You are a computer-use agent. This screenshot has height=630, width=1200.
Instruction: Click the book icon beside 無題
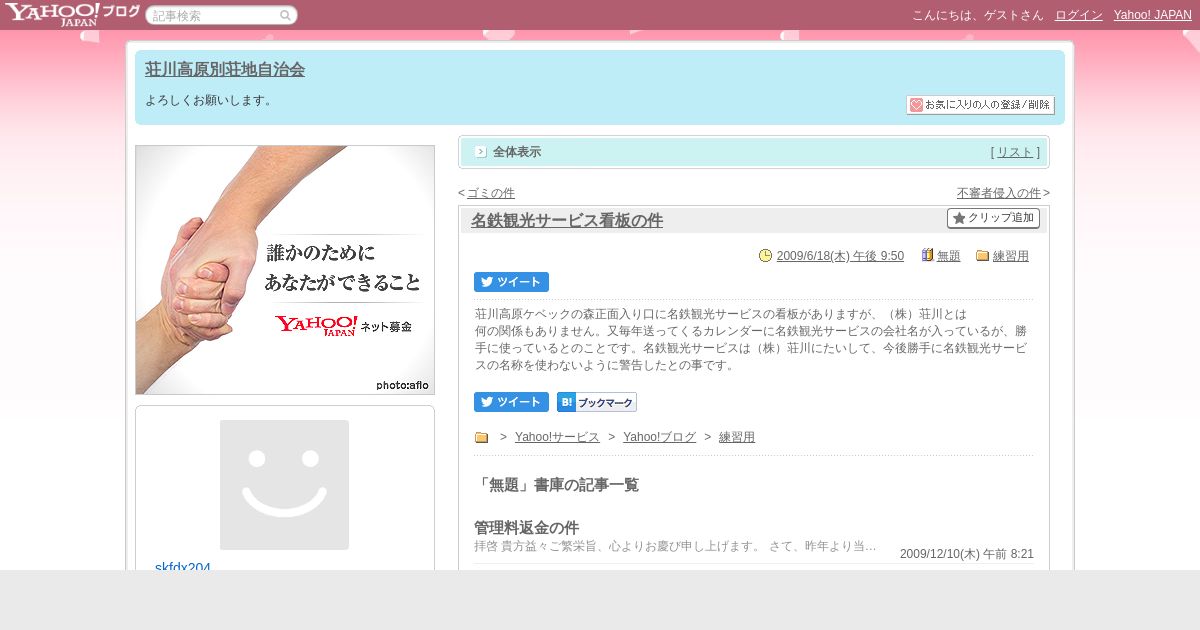(x=927, y=255)
